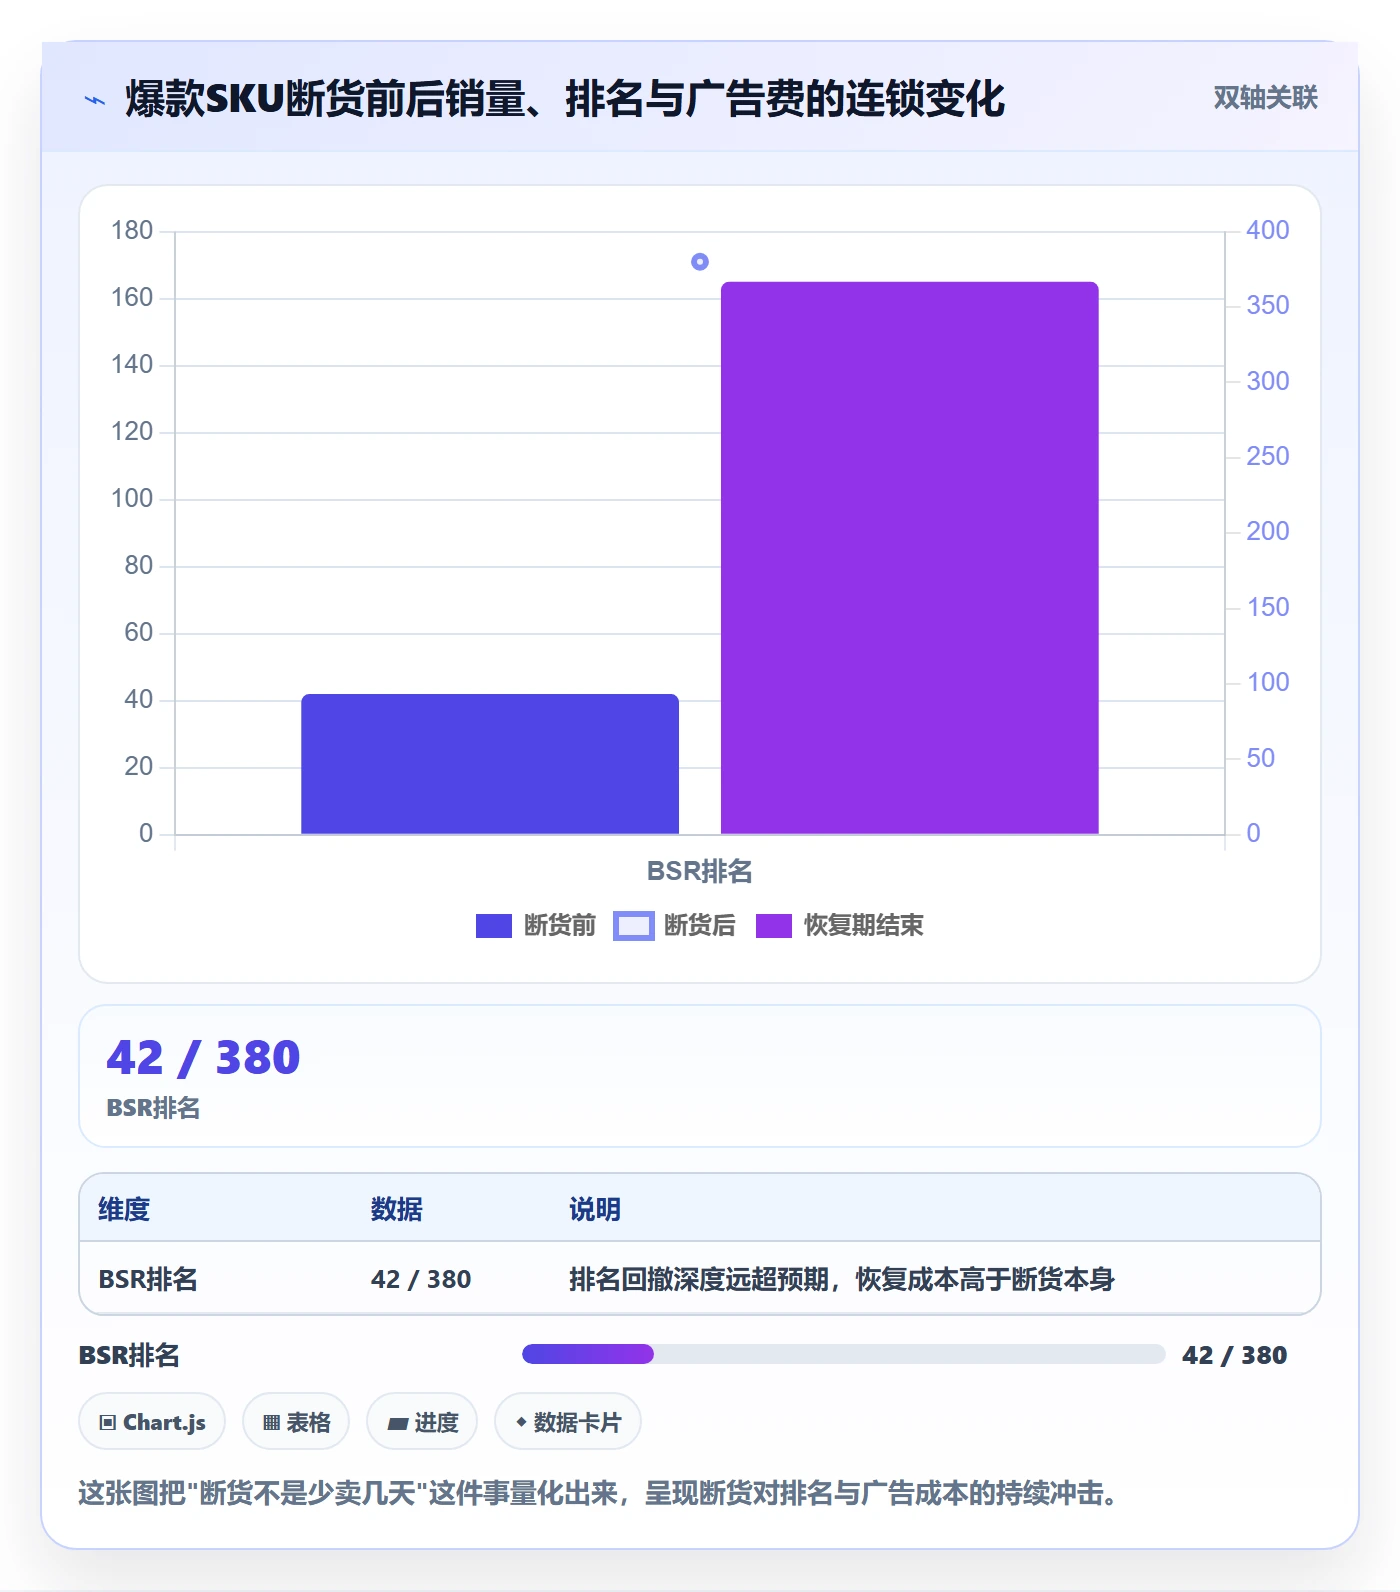
Task: Click the lightning bolt icon beside the title
Action: point(95,100)
